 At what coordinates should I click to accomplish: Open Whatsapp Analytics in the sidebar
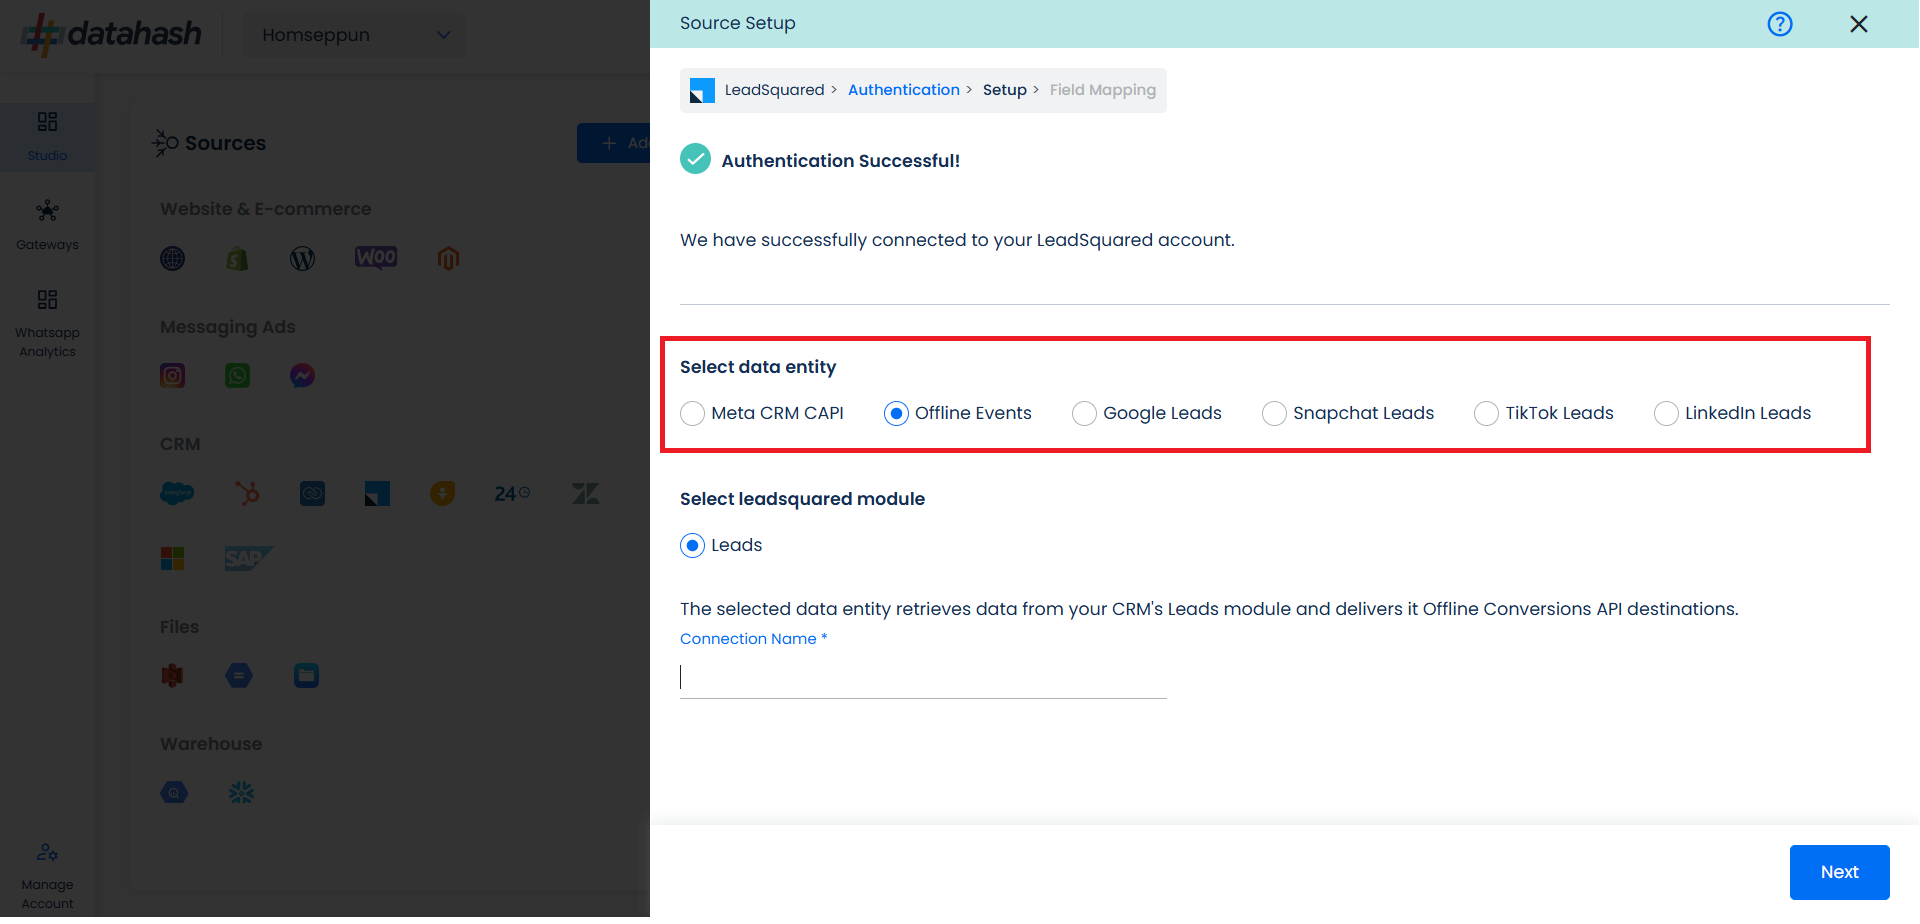pyautogui.click(x=47, y=324)
